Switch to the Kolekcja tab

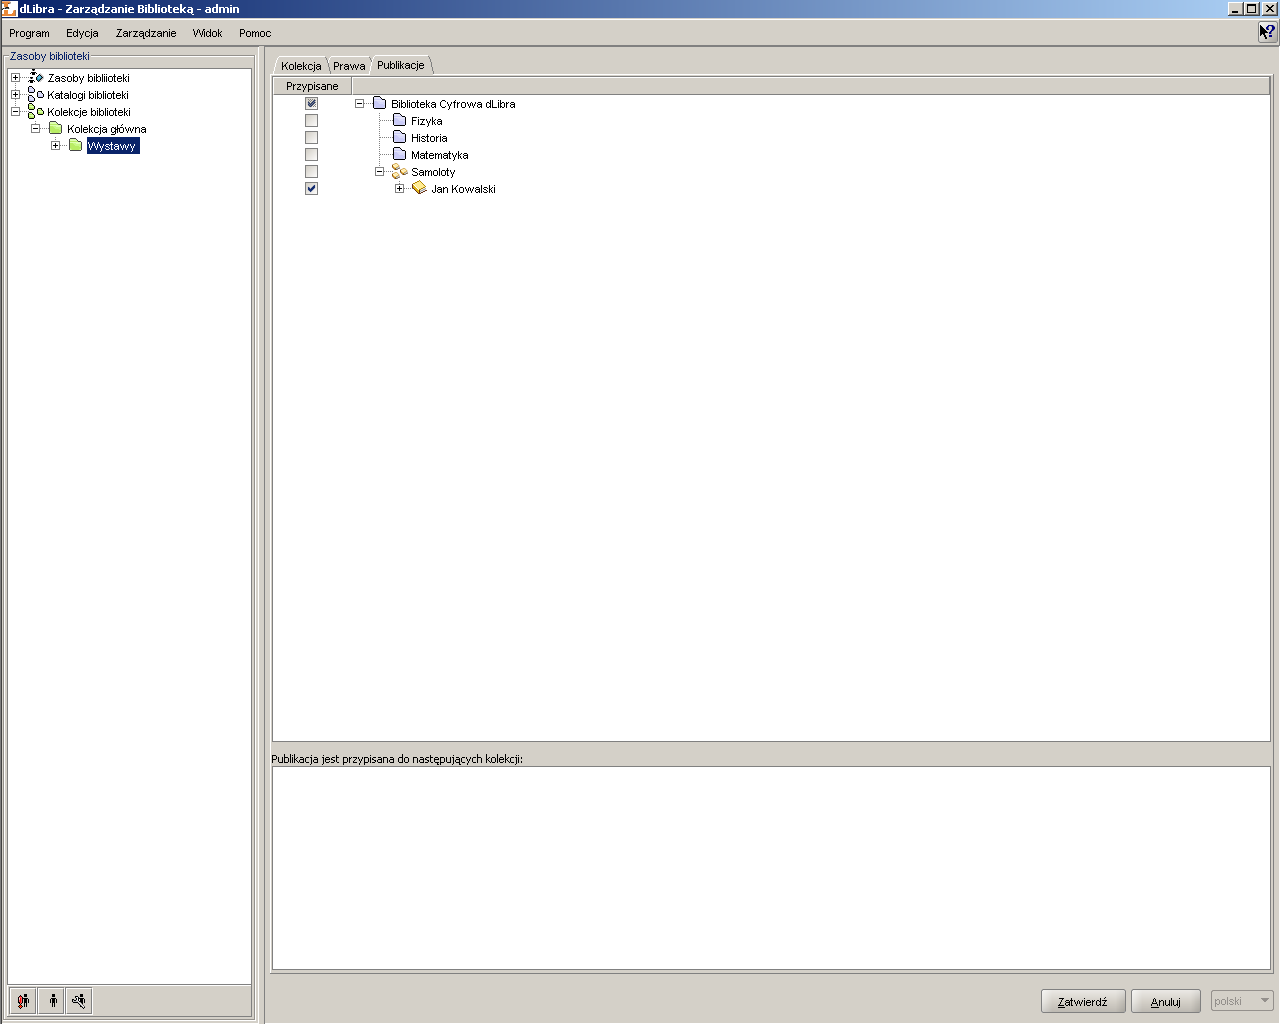pos(301,66)
